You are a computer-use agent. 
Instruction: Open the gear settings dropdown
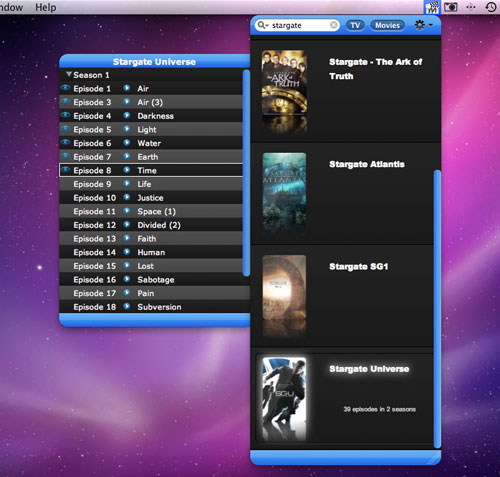click(x=423, y=25)
